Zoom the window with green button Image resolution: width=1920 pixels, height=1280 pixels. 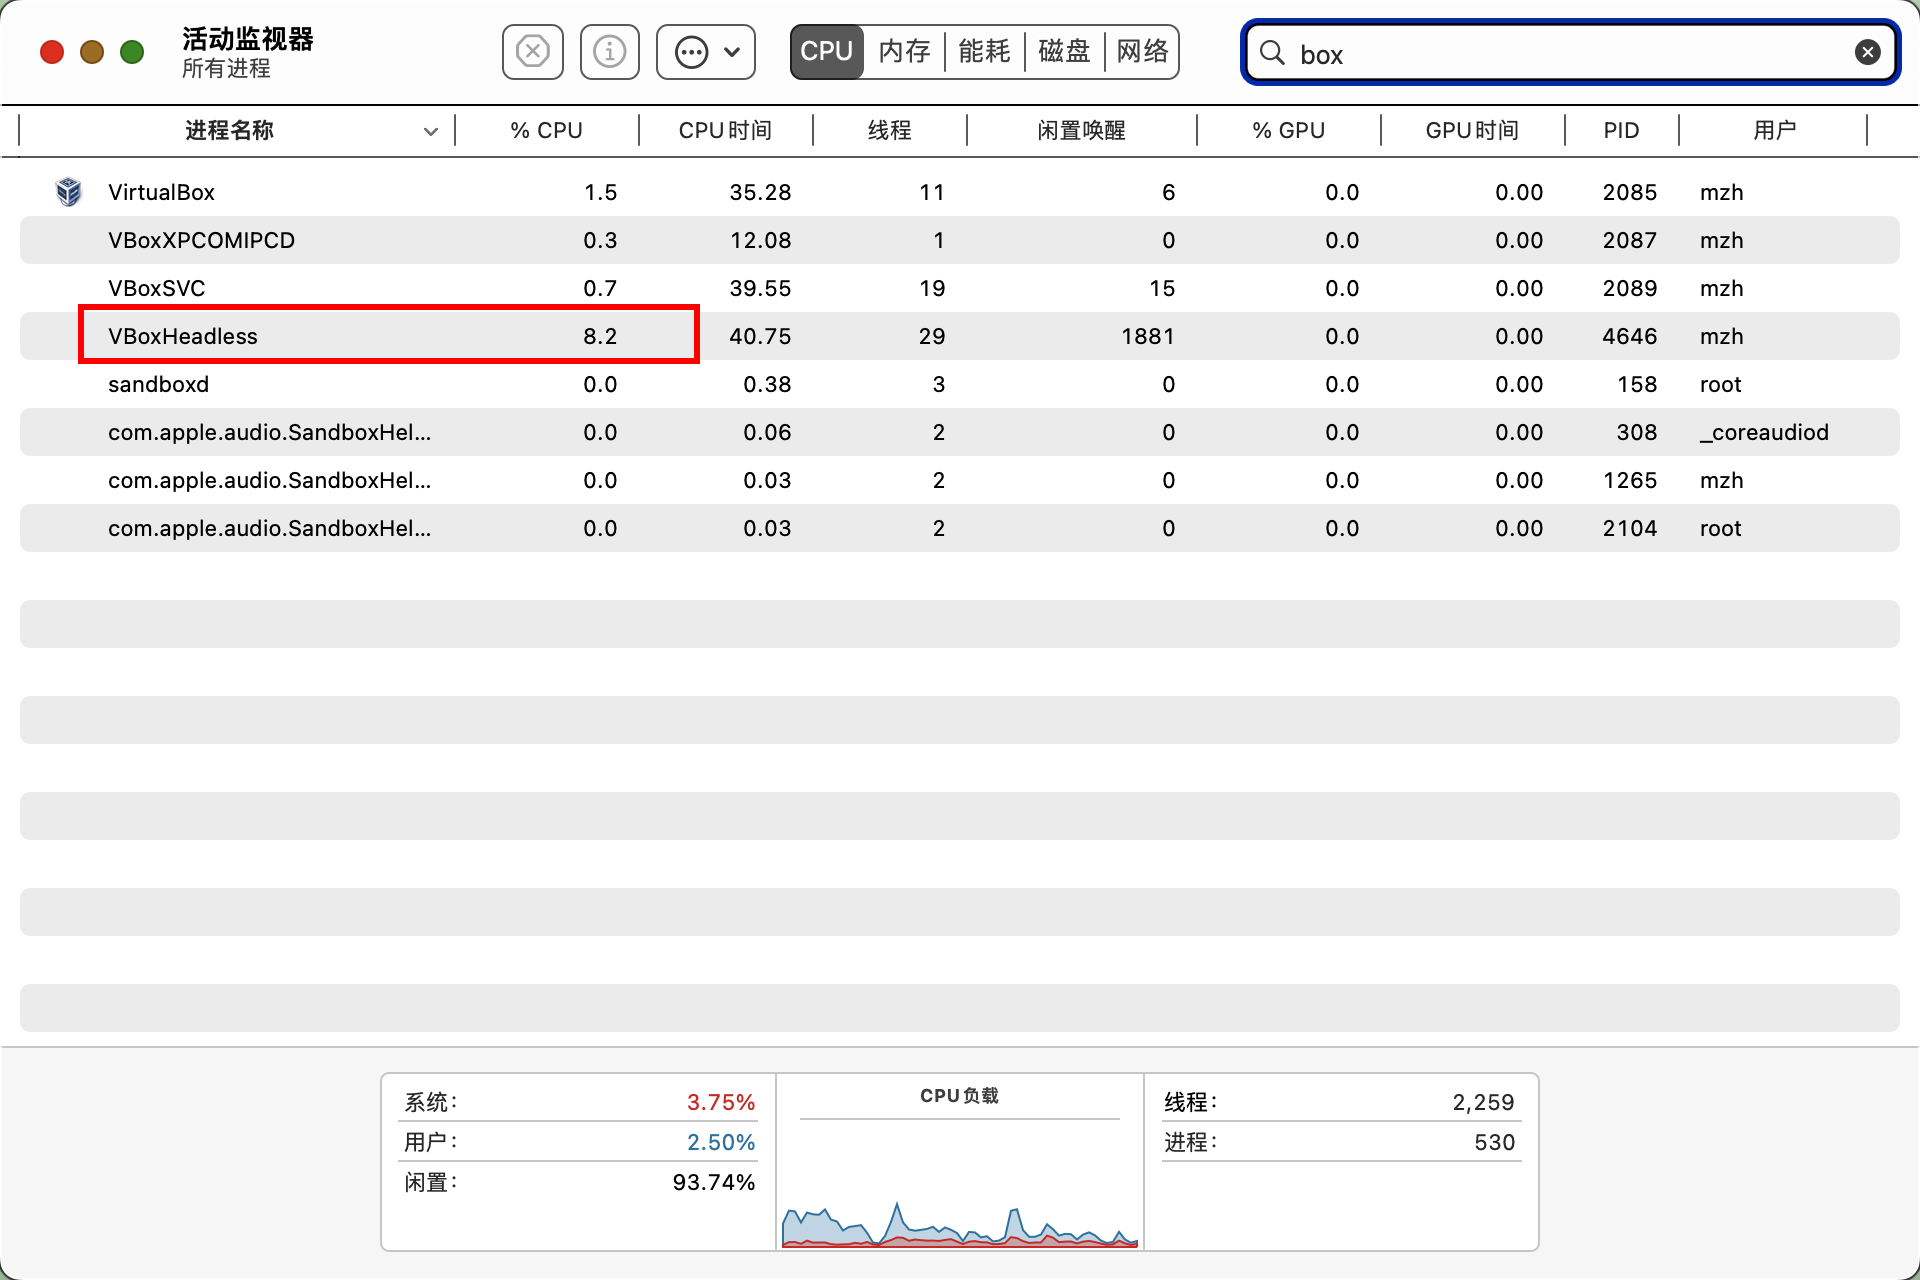point(132,52)
